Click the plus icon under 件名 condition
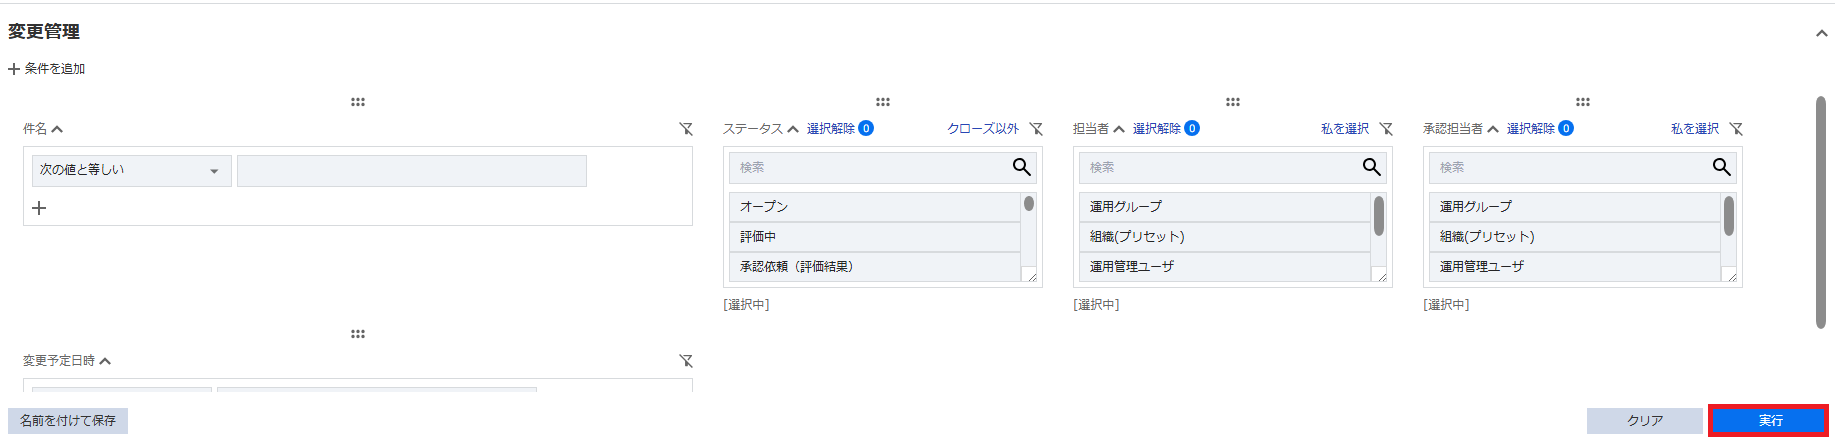 click(x=39, y=208)
